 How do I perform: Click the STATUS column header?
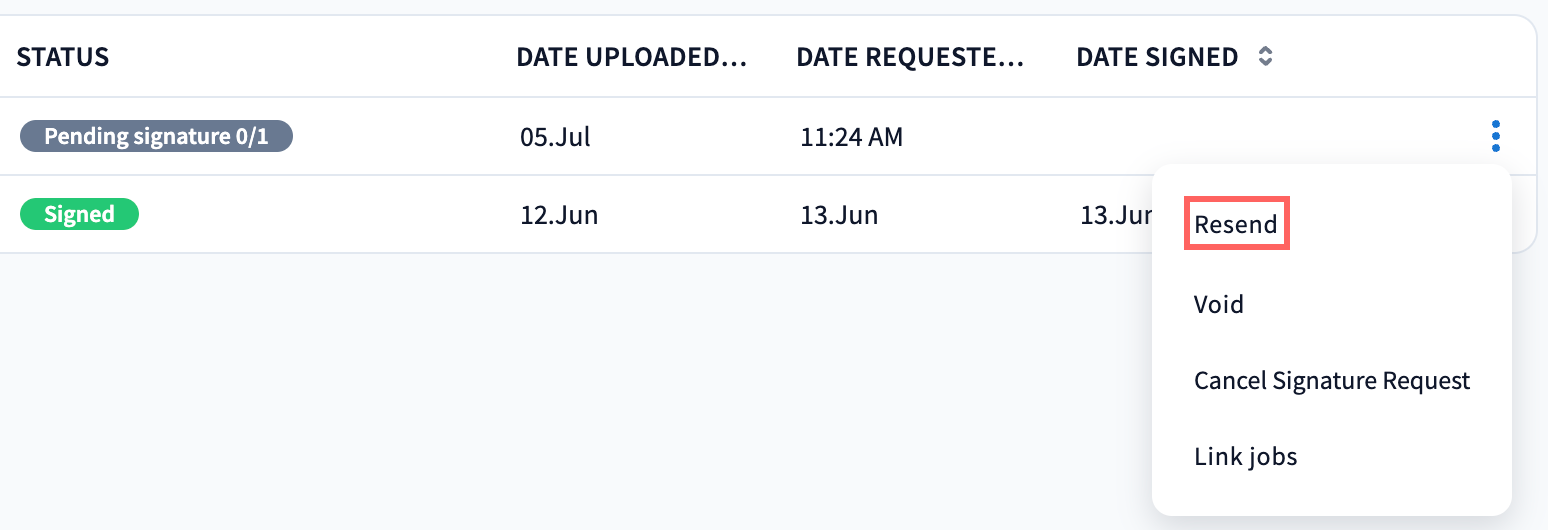[x=63, y=57]
